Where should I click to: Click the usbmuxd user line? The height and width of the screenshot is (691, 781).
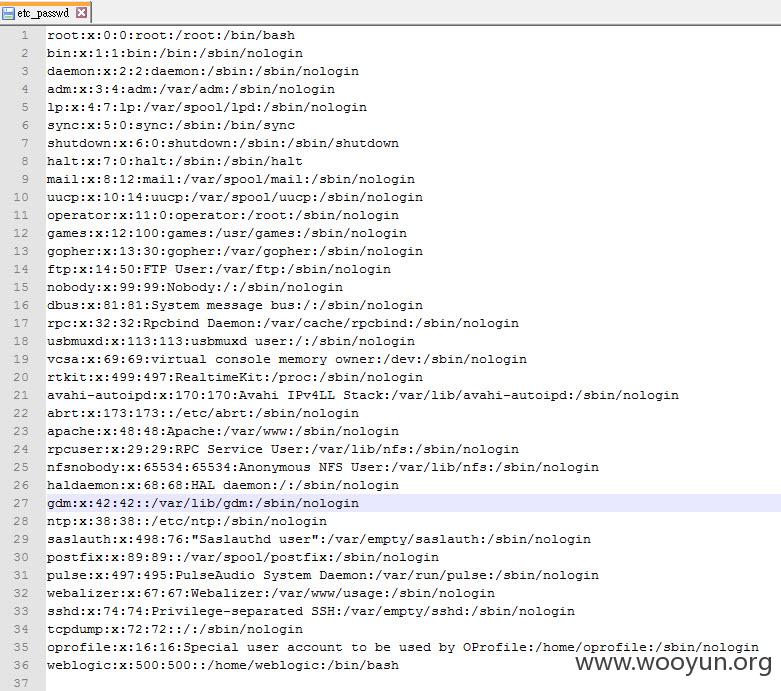pyautogui.click(x=231, y=341)
